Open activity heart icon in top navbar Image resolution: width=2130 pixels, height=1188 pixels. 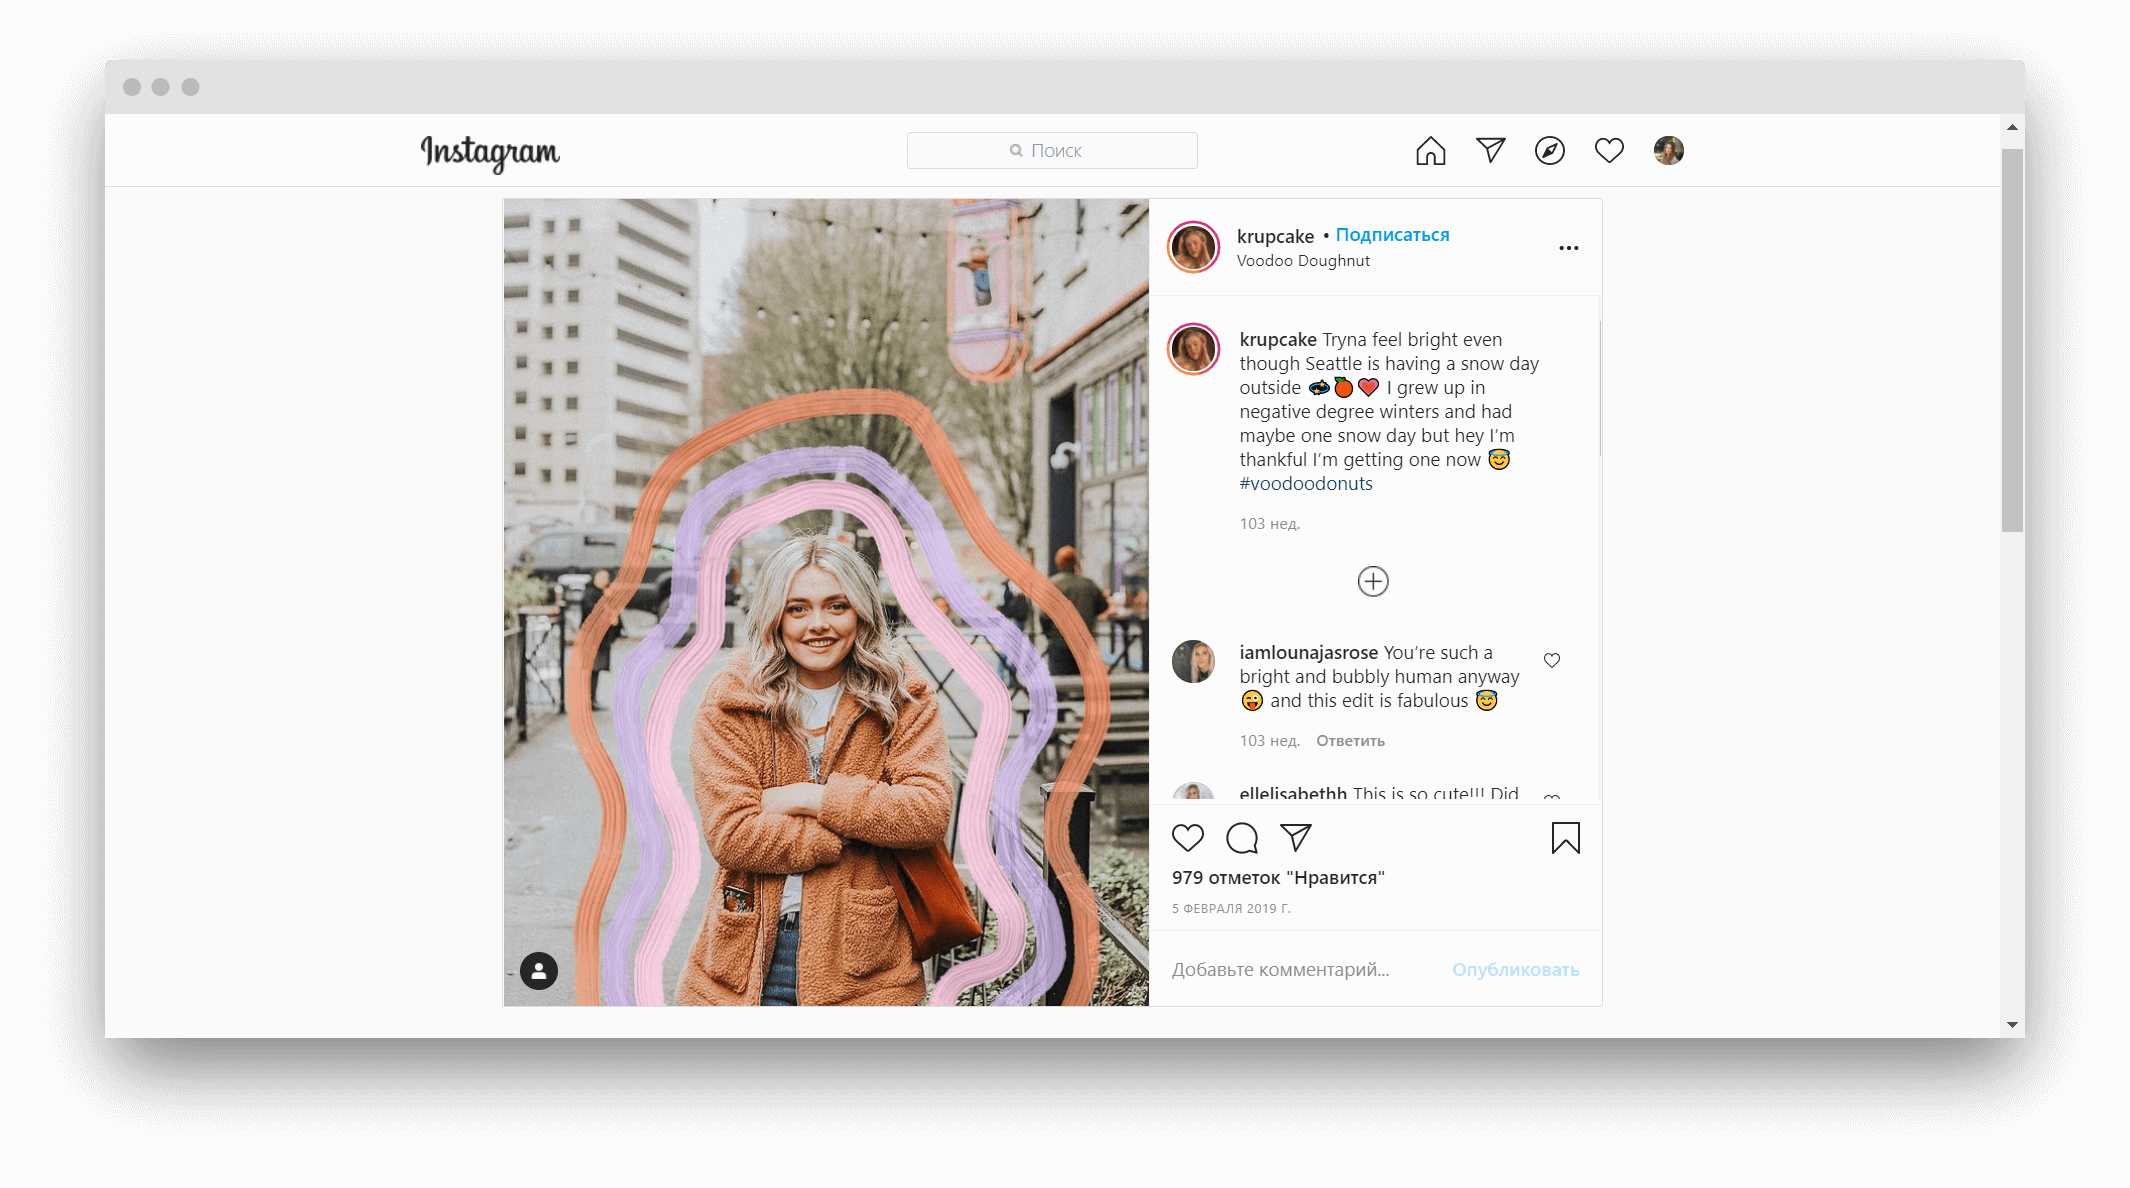click(1609, 151)
